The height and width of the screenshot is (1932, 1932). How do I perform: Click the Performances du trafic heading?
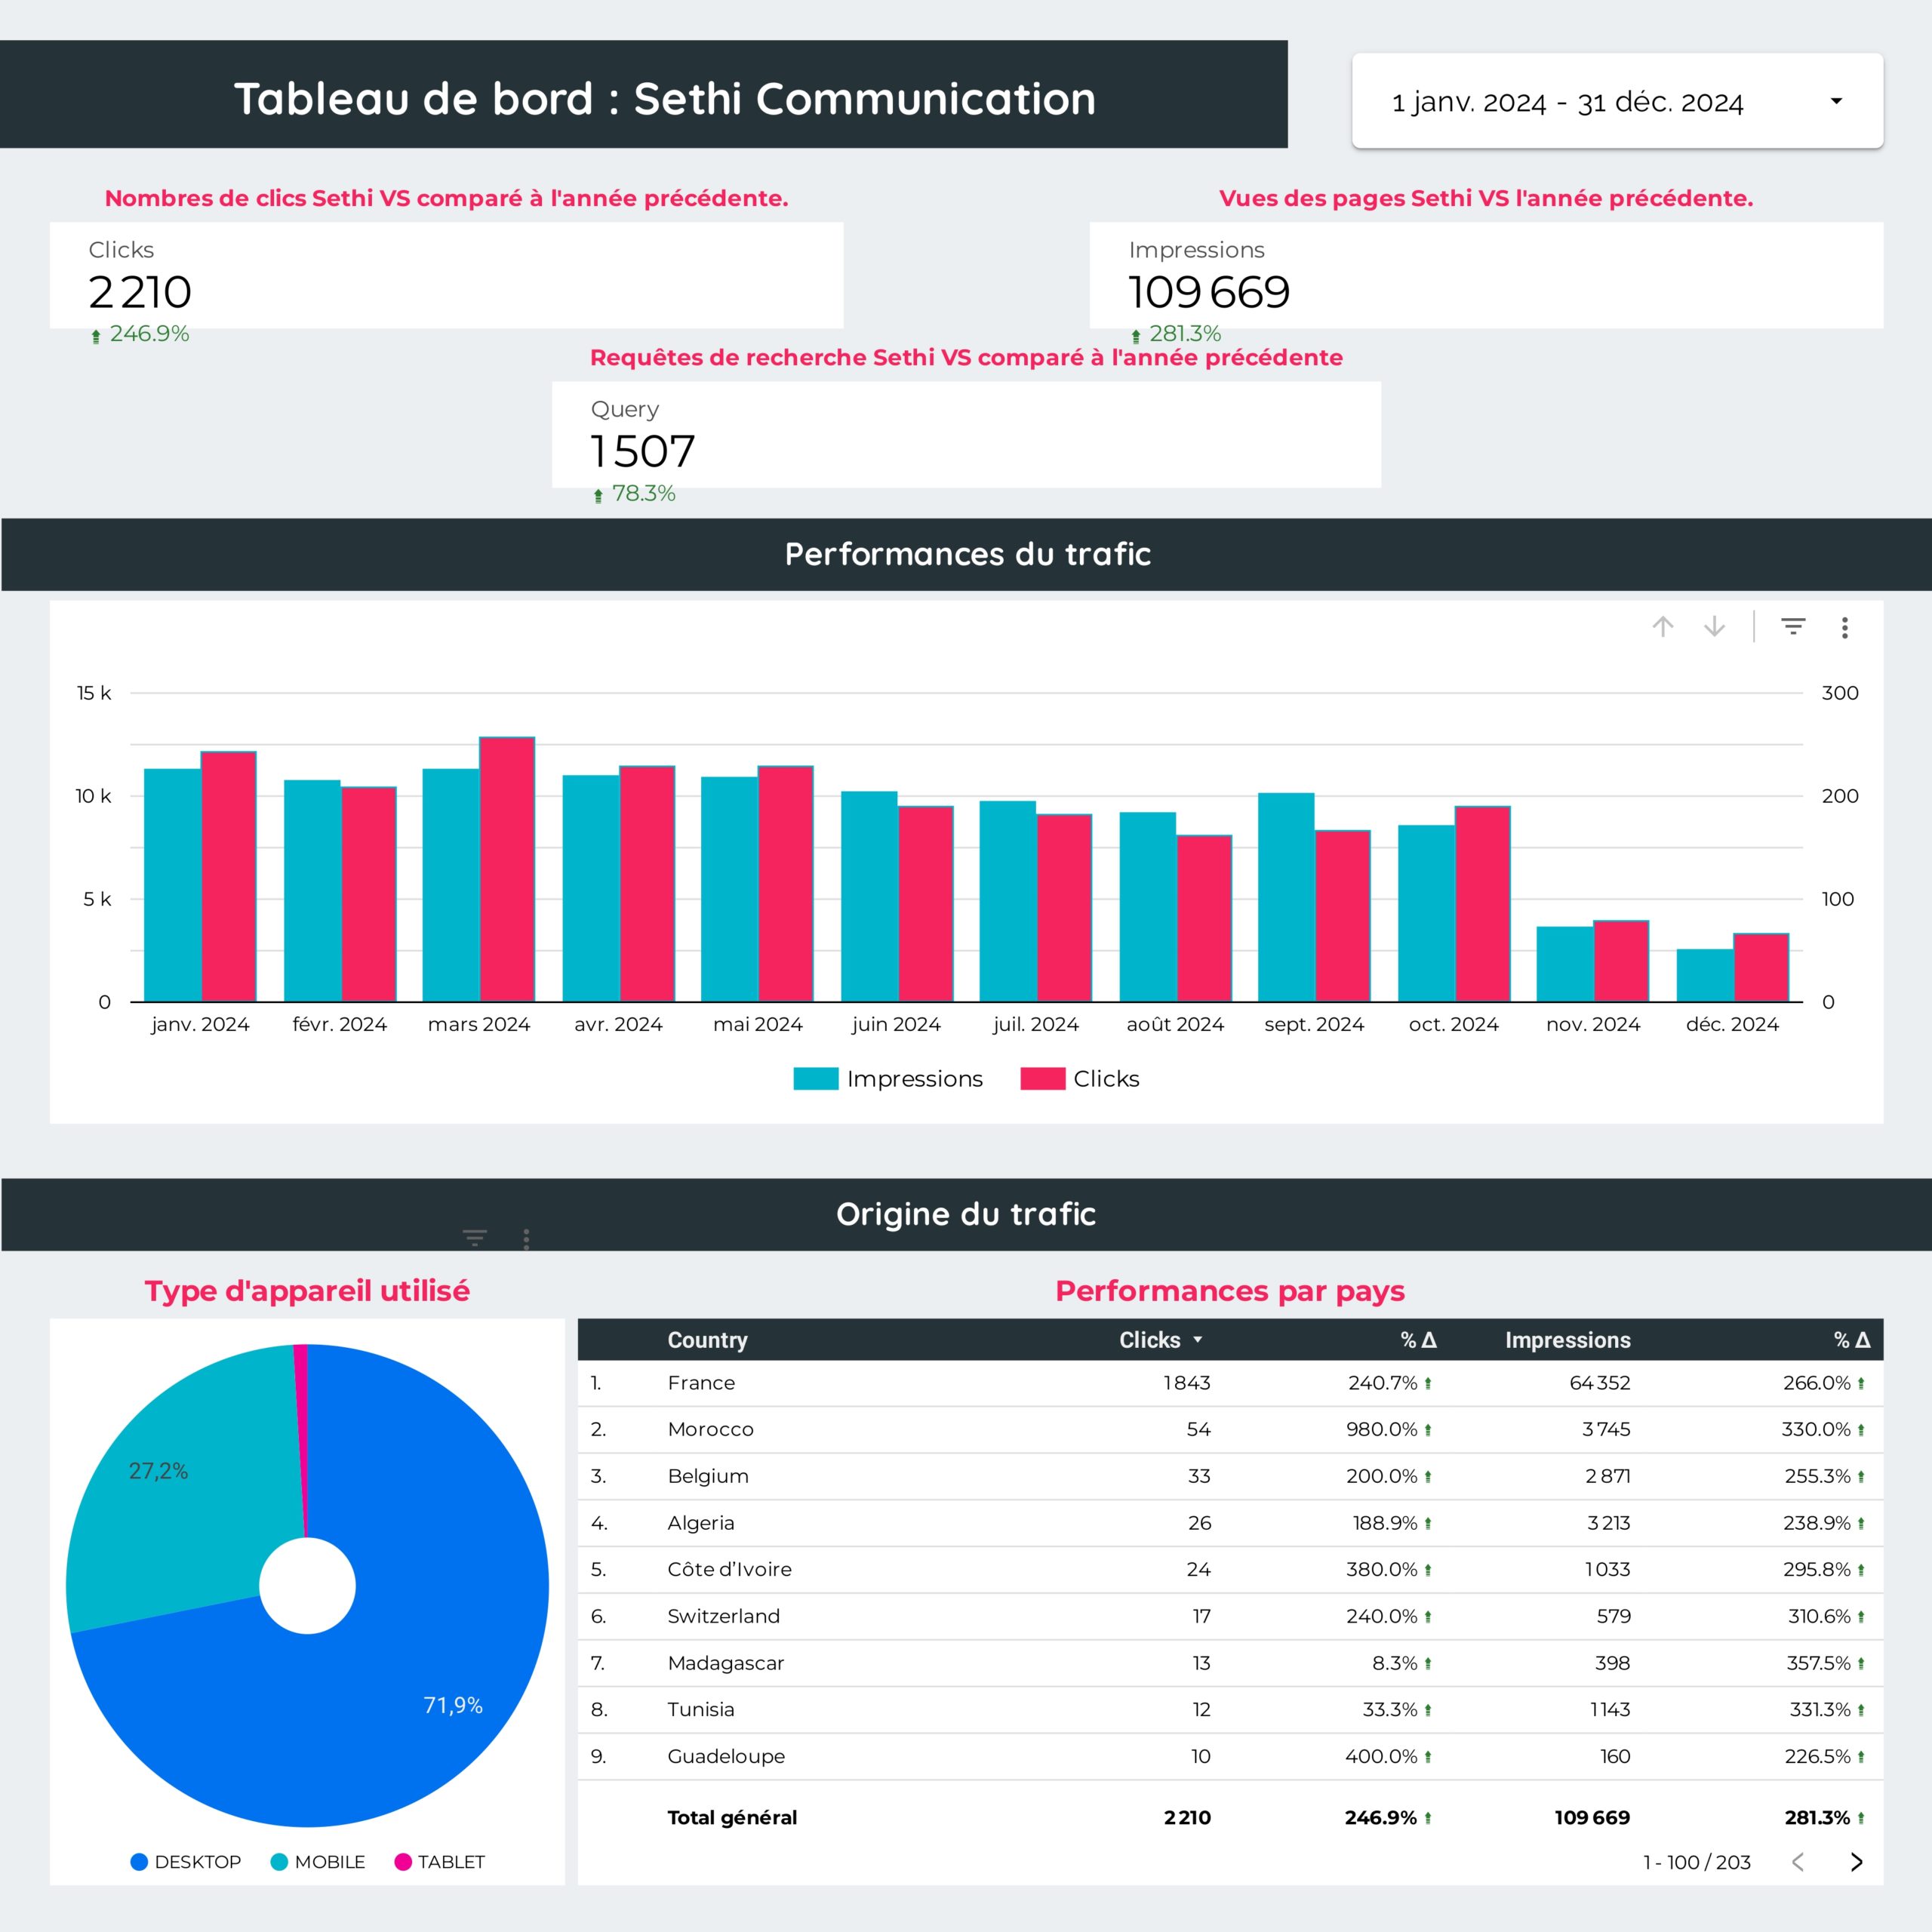(967, 554)
